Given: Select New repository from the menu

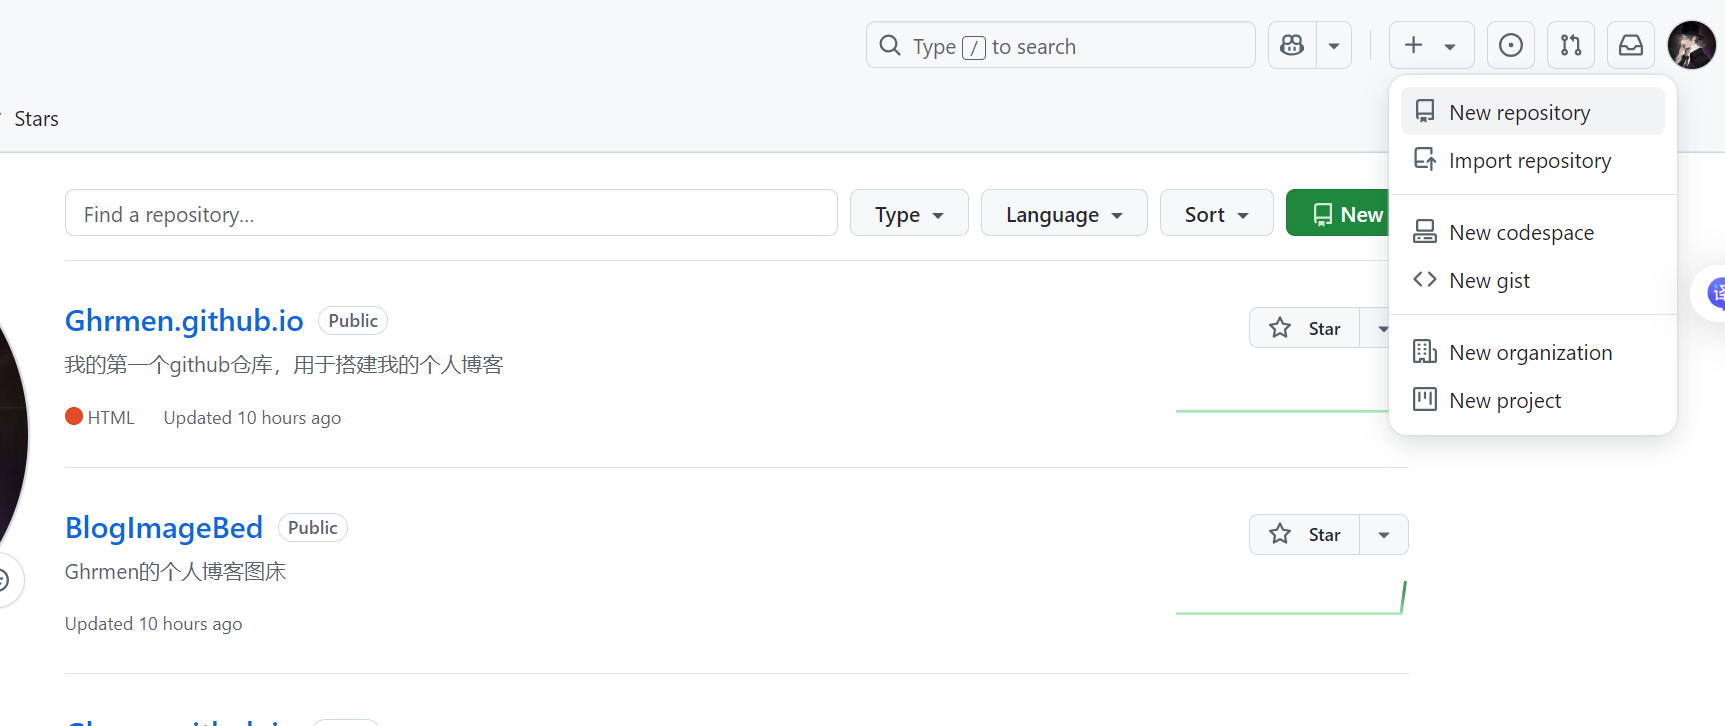Looking at the screenshot, I should coord(1533,111).
